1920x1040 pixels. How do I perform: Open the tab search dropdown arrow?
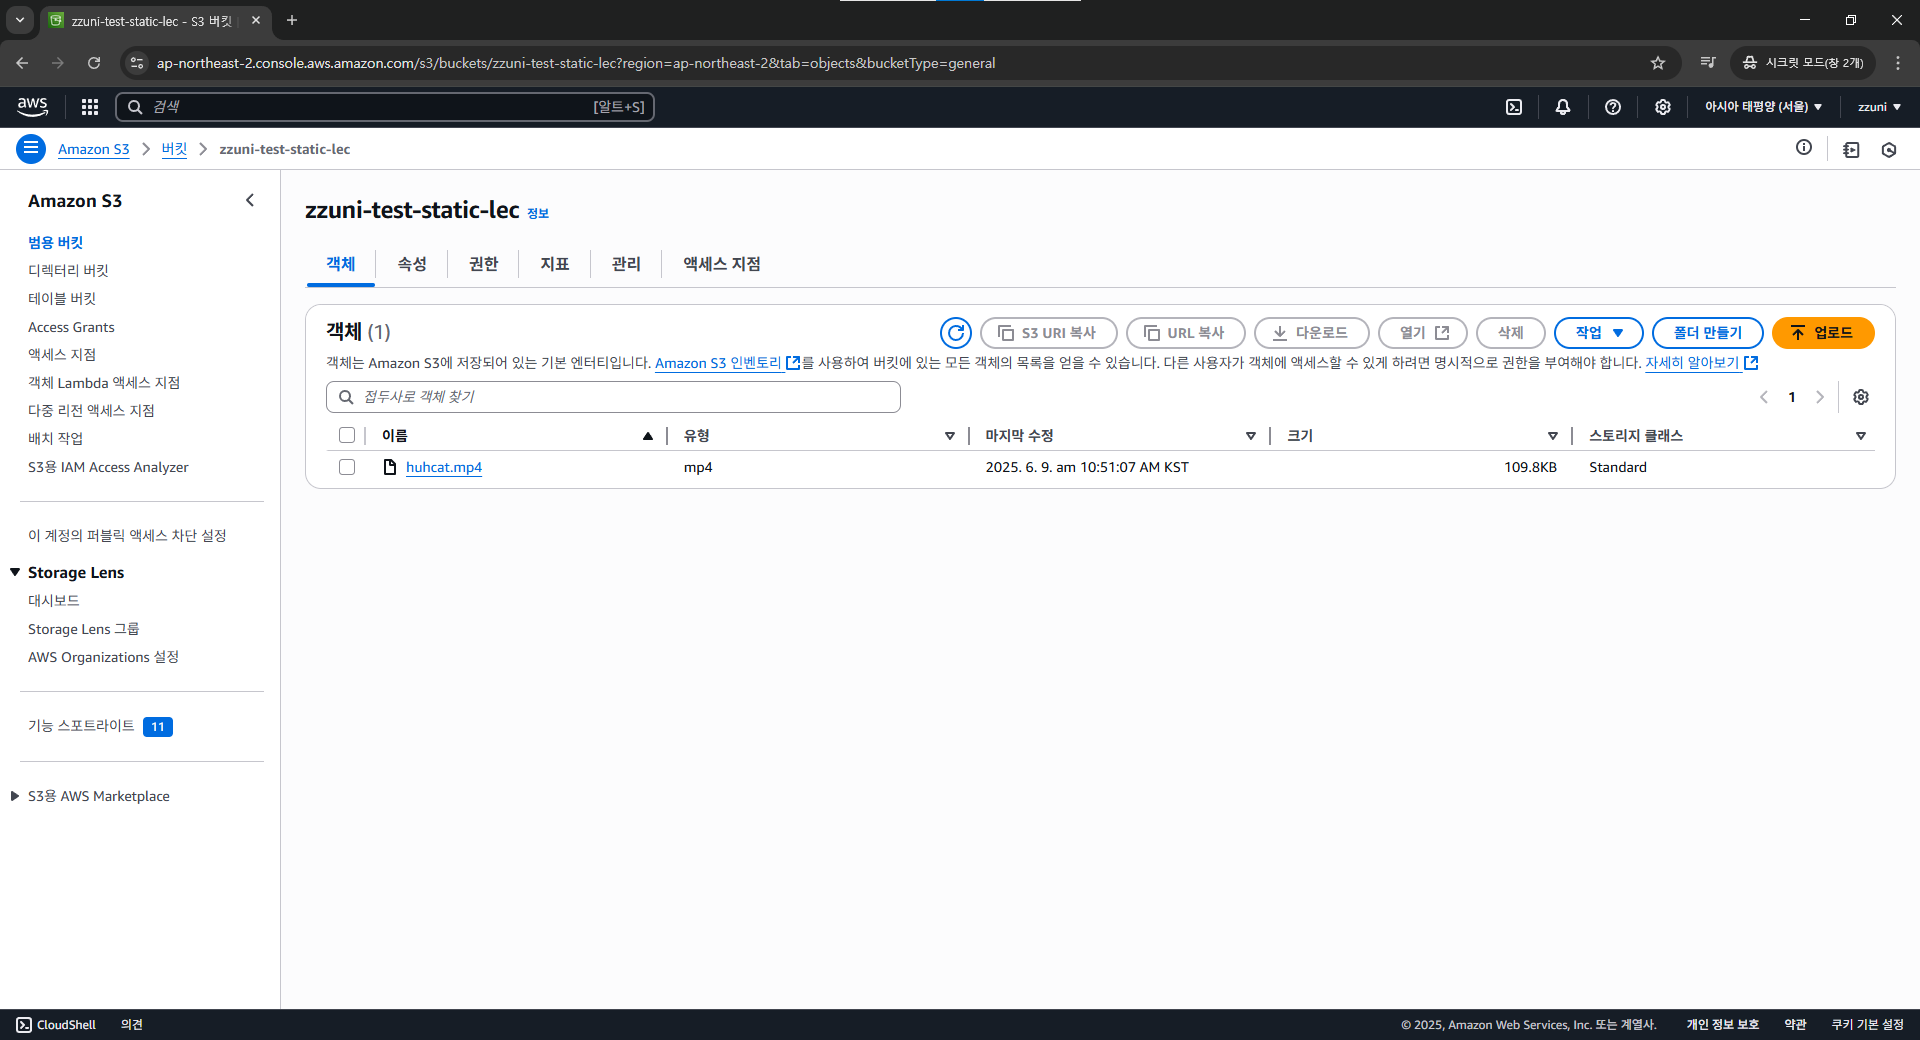[x=20, y=20]
